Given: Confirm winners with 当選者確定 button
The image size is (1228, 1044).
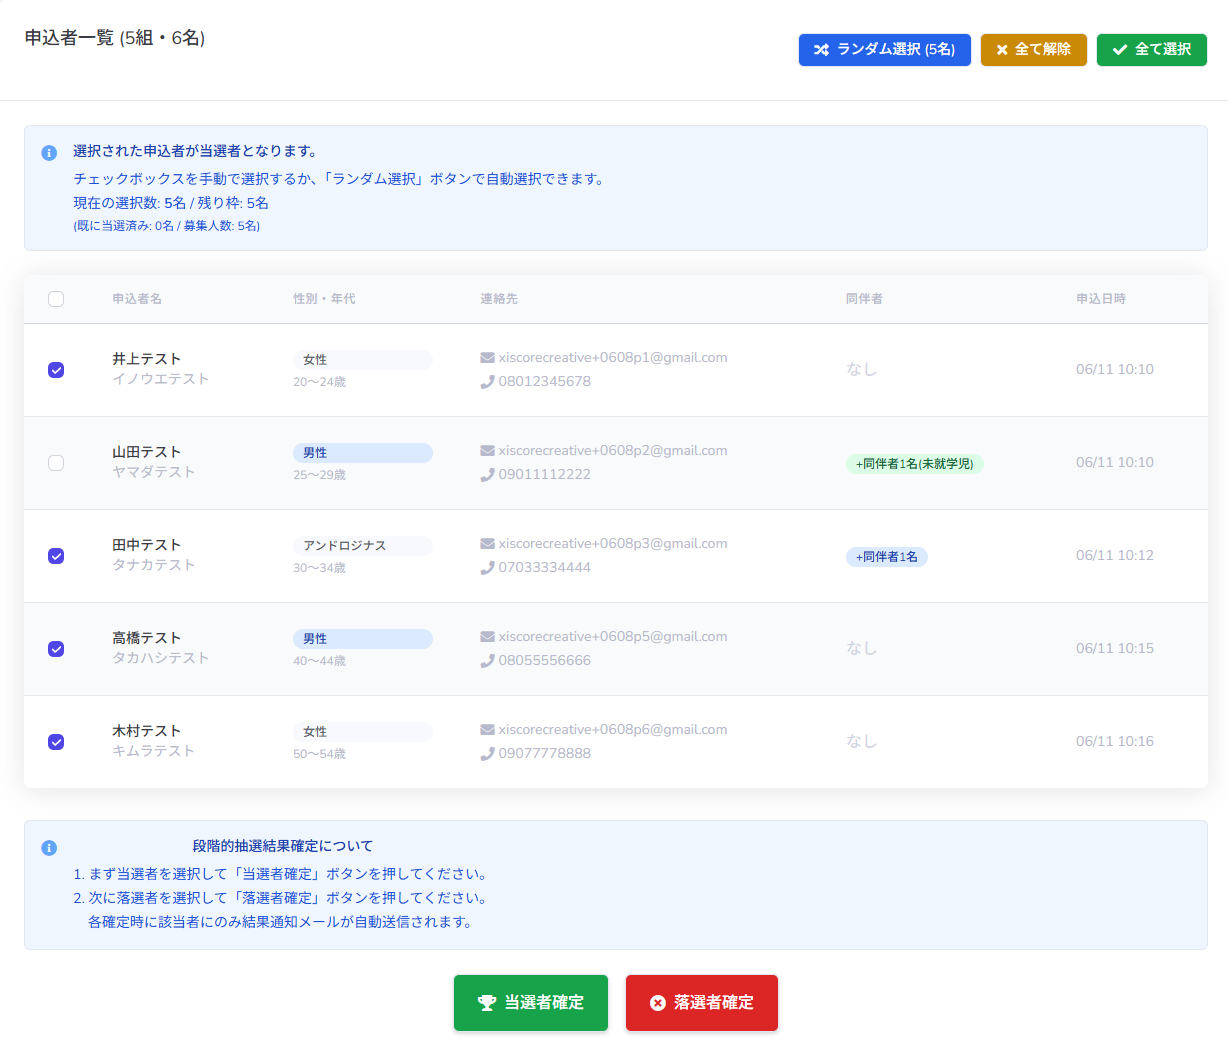Looking at the screenshot, I should coord(531,1003).
